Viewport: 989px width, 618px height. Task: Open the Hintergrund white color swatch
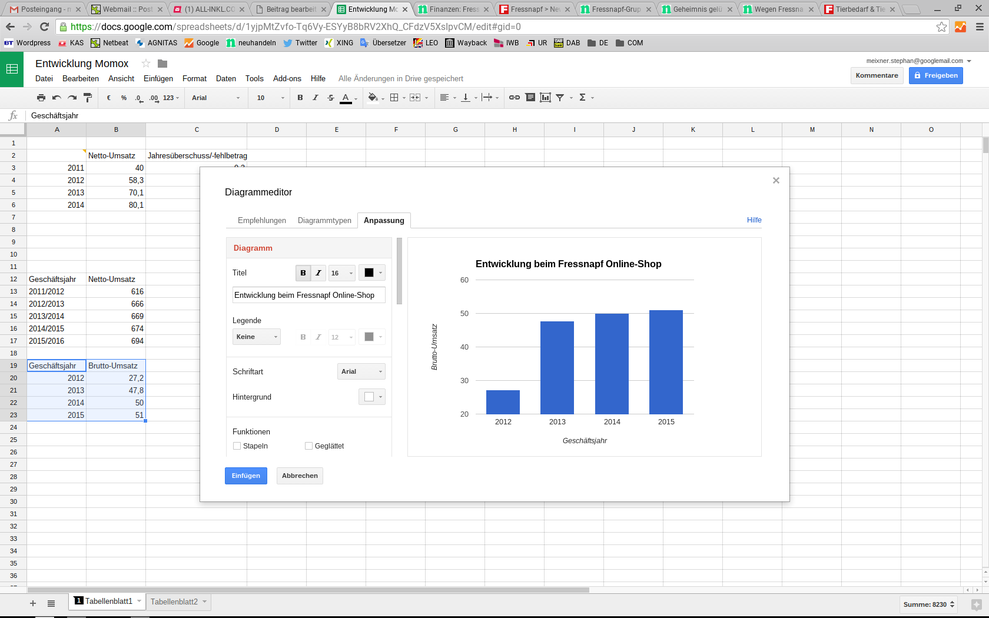coord(372,397)
